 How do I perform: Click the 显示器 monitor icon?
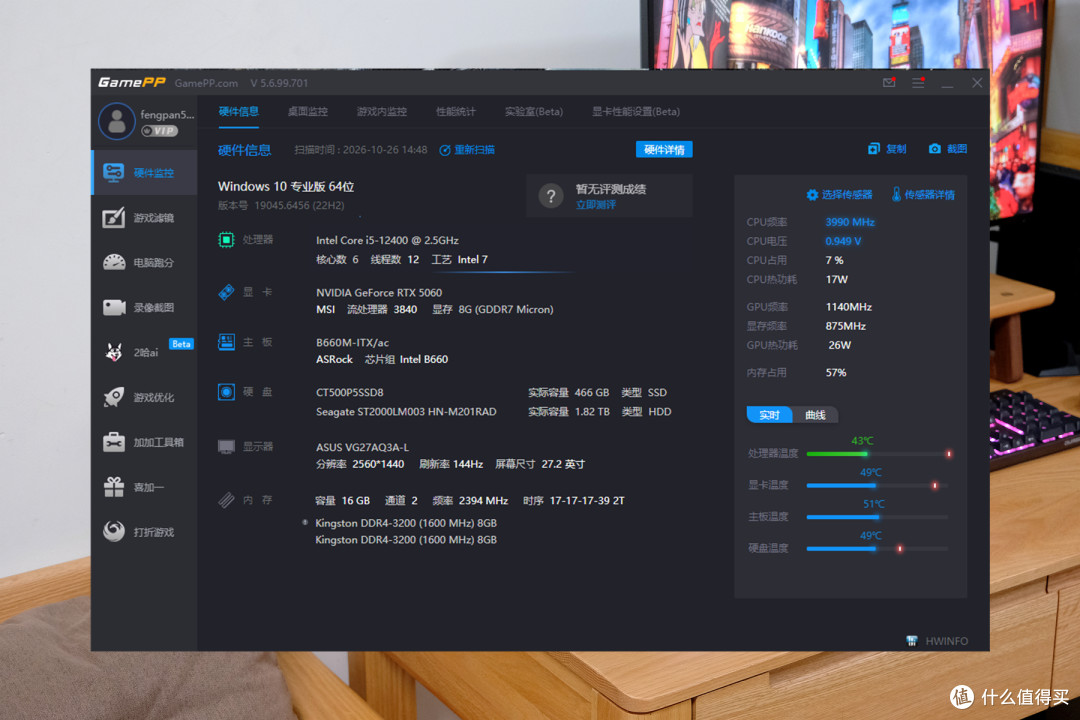(x=226, y=446)
